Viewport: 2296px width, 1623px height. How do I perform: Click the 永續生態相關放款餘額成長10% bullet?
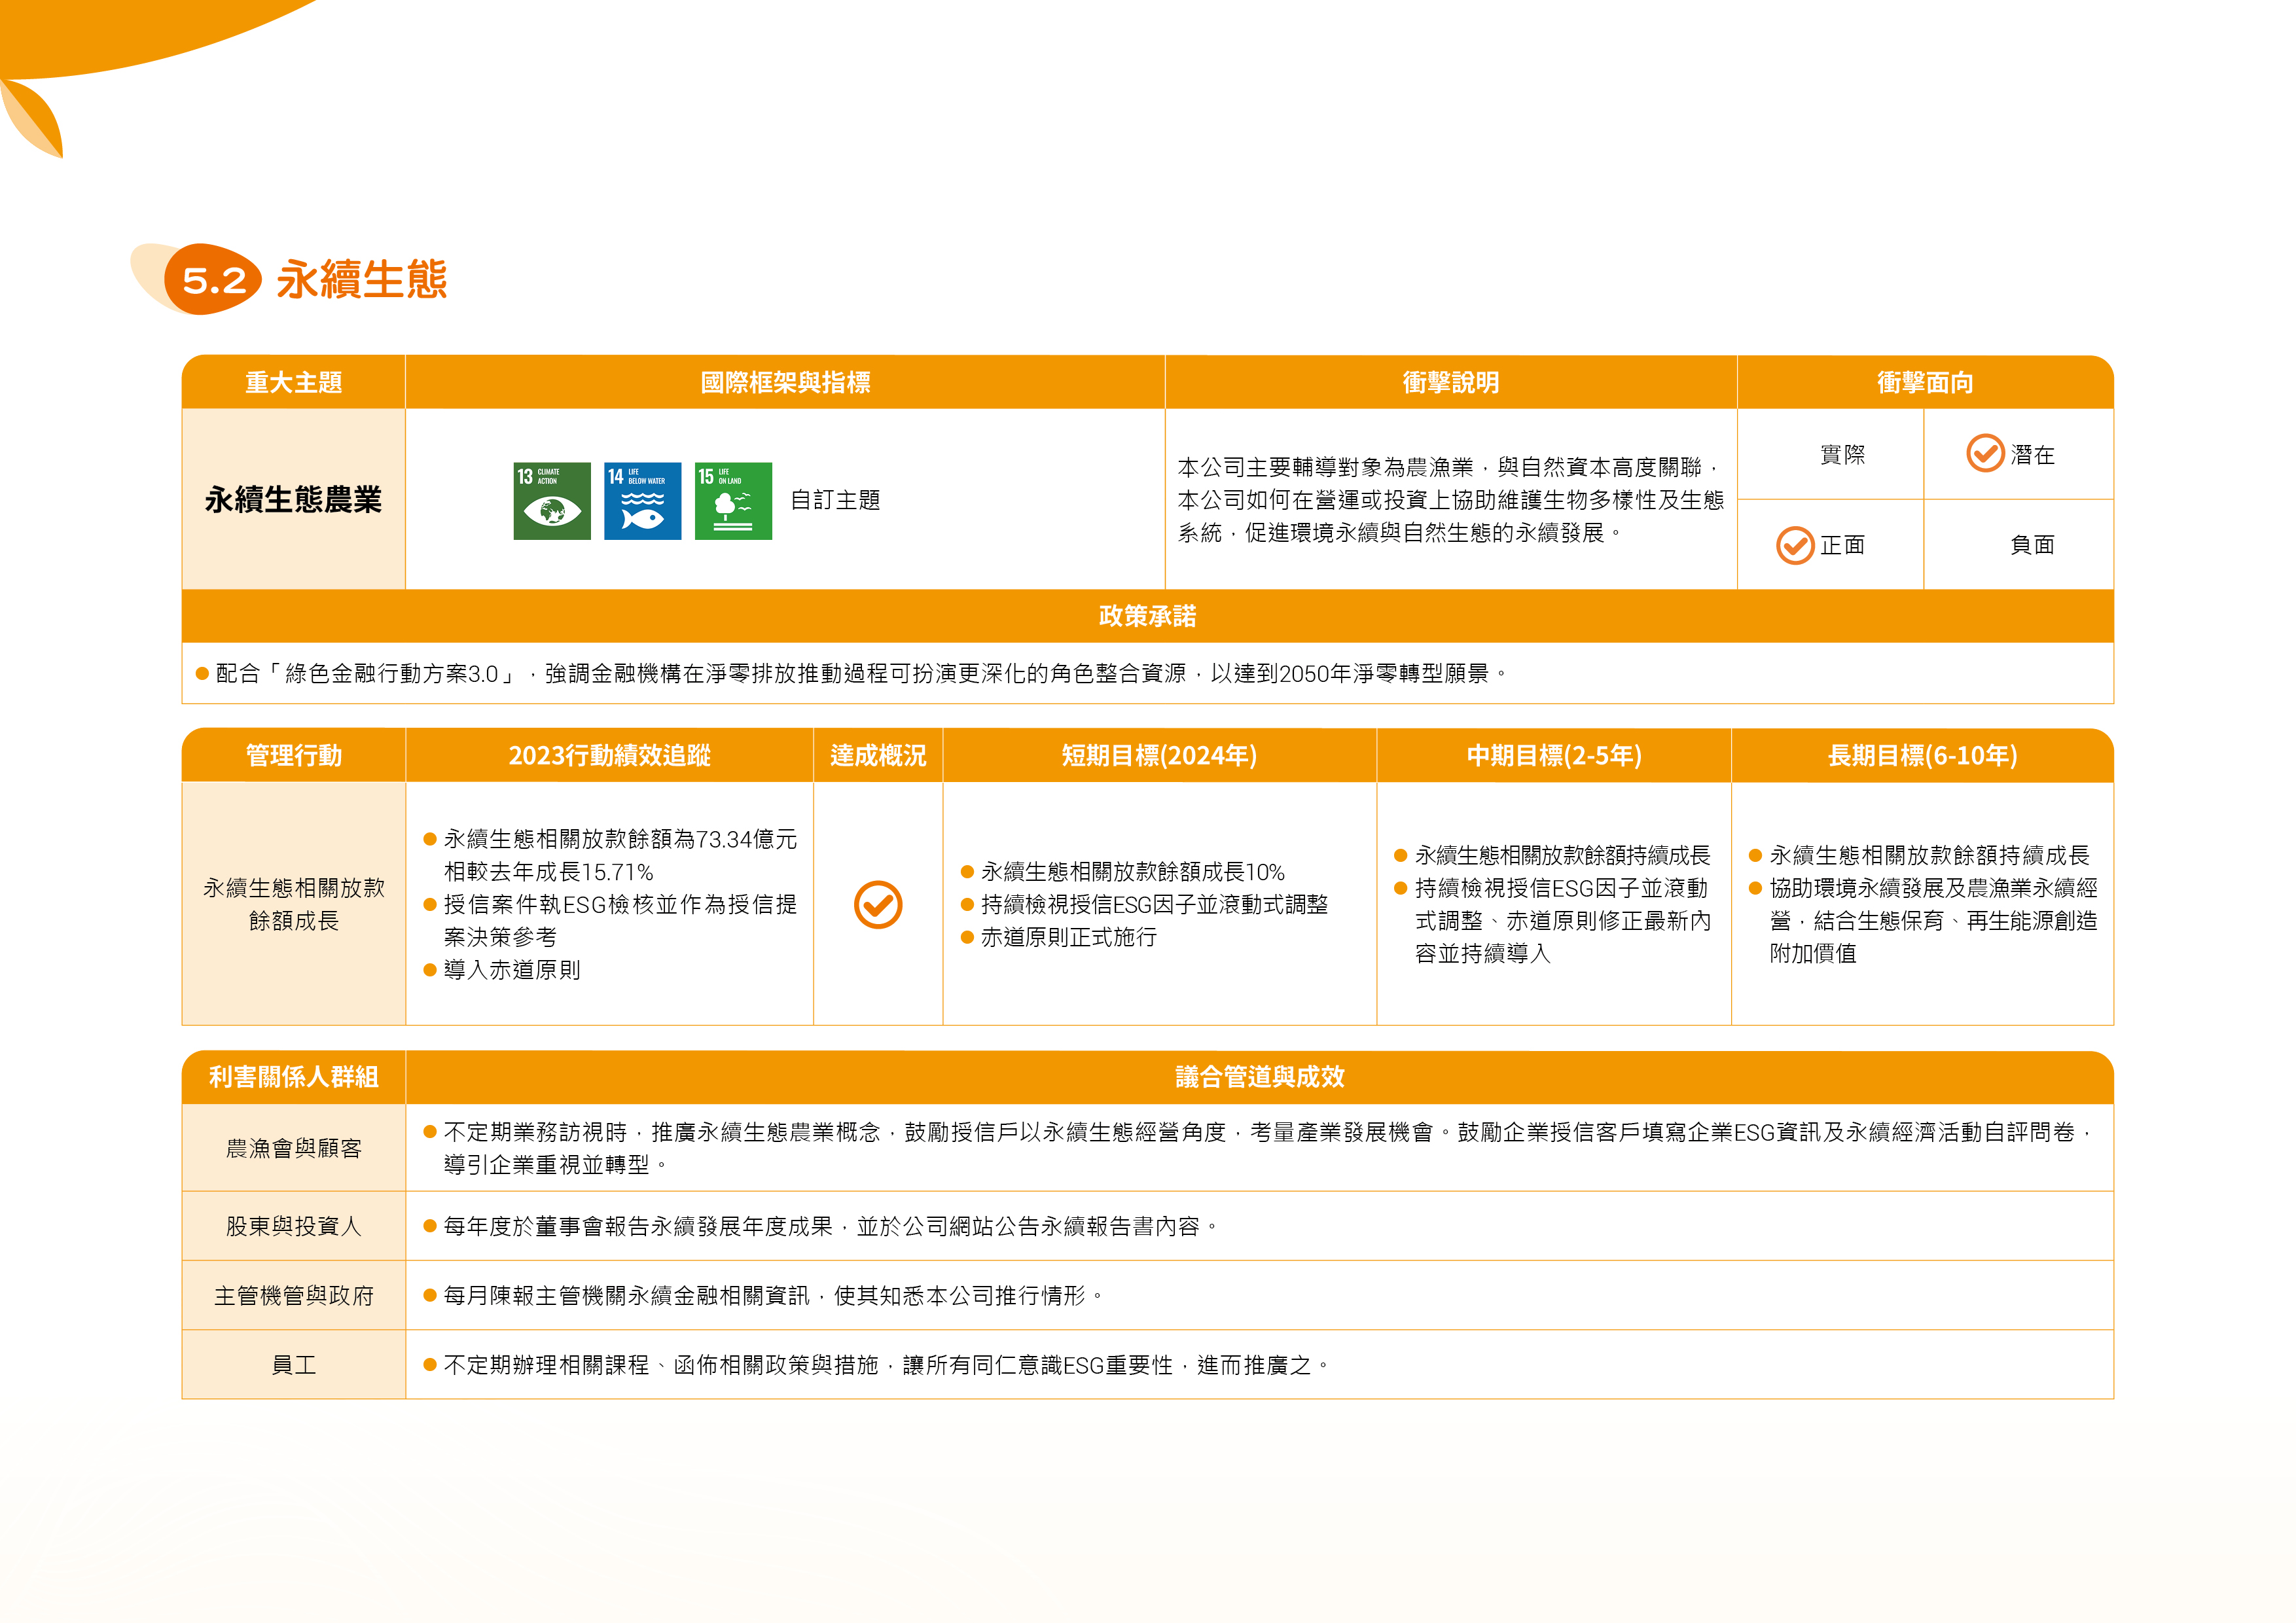(x=1123, y=872)
